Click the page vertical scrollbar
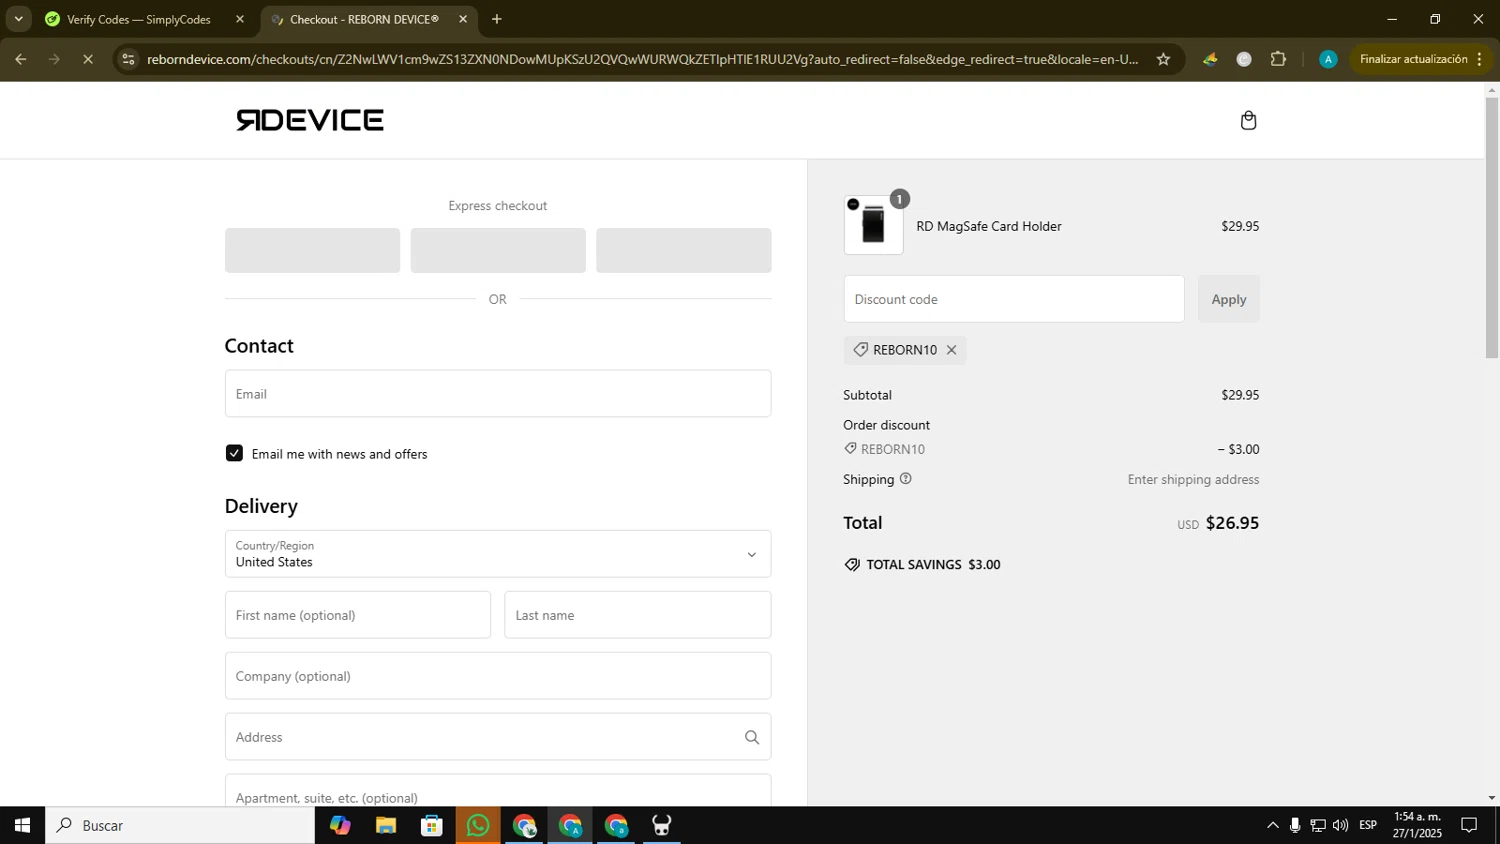Viewport: 1500px width, 844px height. click(1492, 228)
